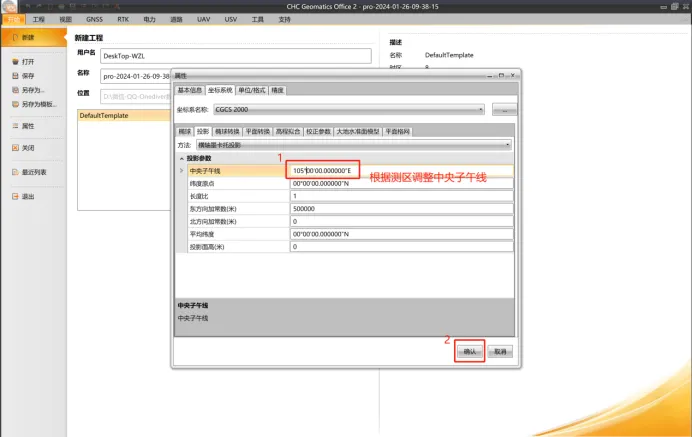Open the 开始 ribbon tab
Viewport: 692px width, 437px height.
(x=14, y=19)
